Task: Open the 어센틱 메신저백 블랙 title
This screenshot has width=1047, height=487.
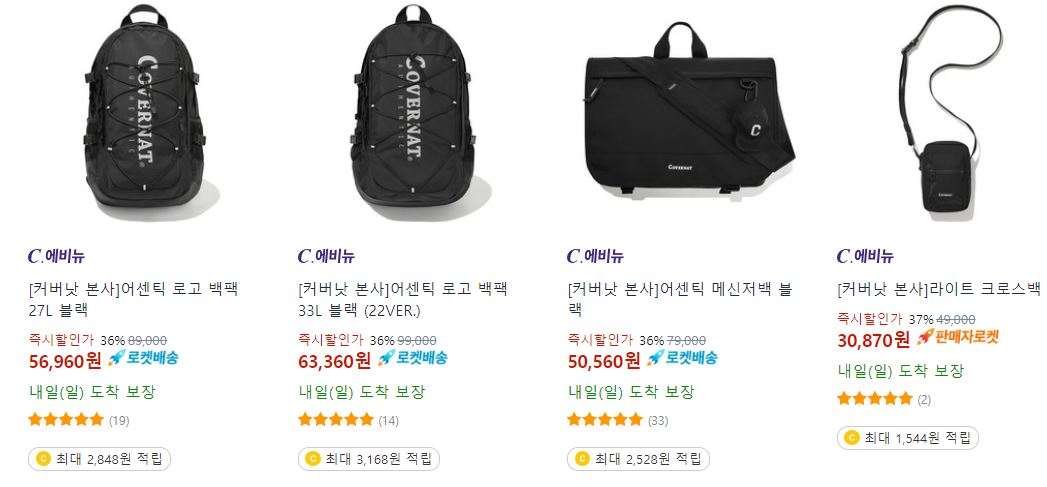Action: pos(680,300)
